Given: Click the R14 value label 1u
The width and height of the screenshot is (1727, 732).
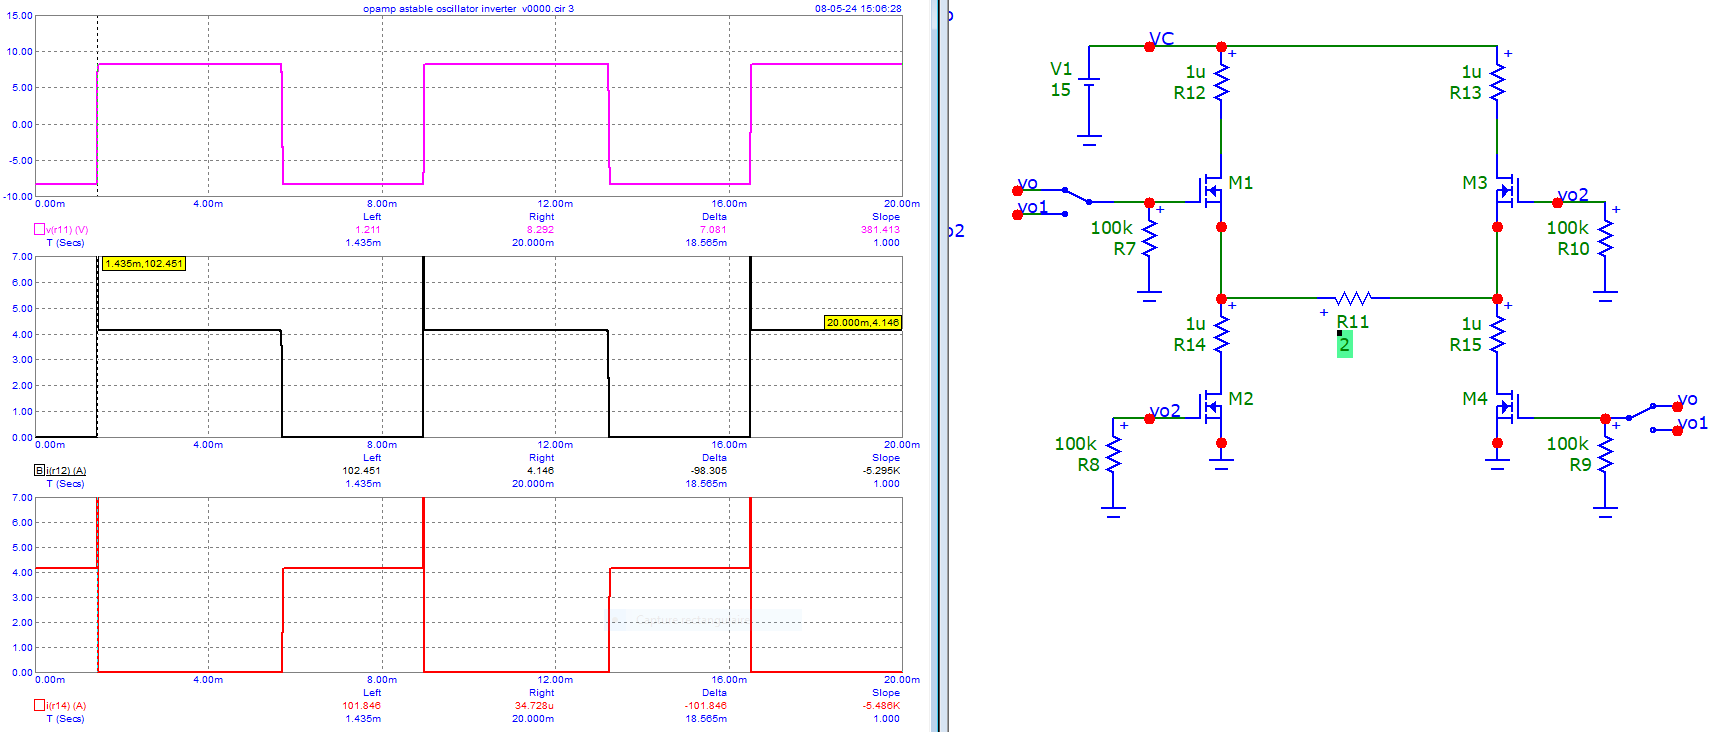Looking at the screenshot, I should coord(1195,324).
